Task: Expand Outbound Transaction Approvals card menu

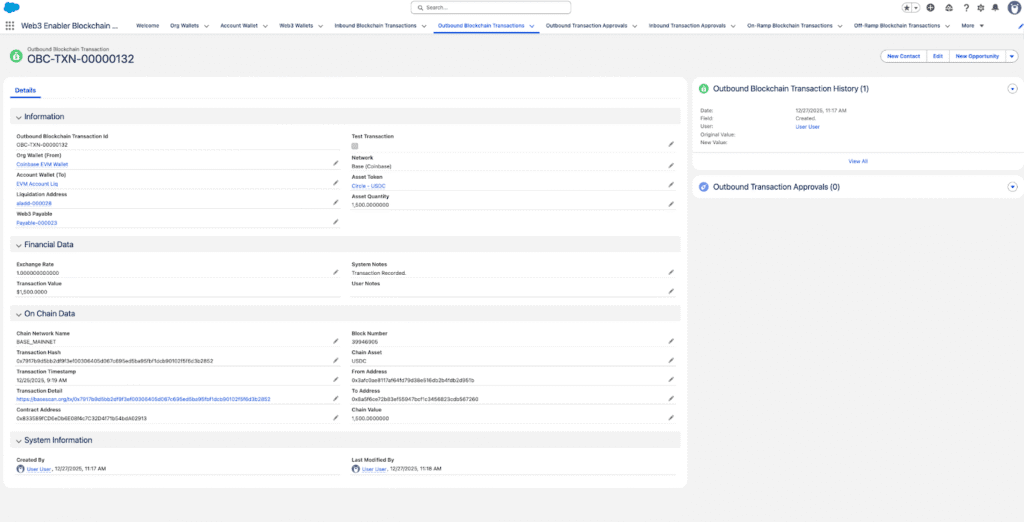Action: [1012, 186]
